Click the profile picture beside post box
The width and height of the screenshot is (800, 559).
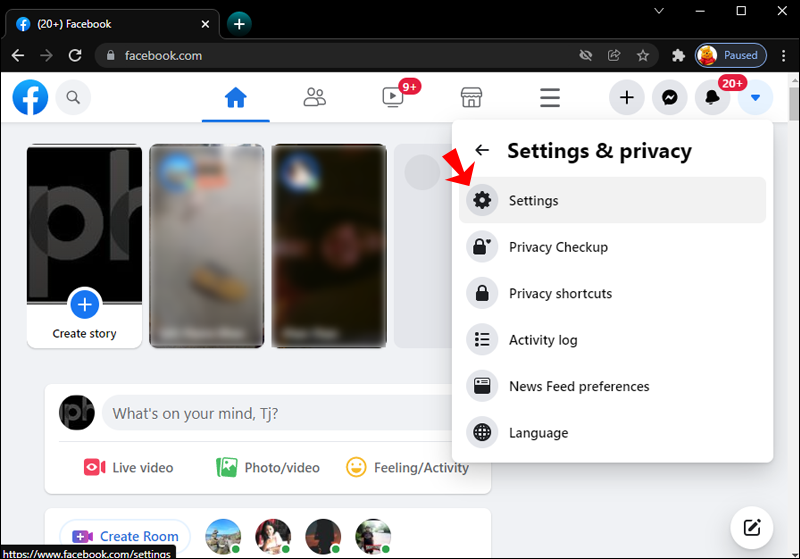click(77, 413)
